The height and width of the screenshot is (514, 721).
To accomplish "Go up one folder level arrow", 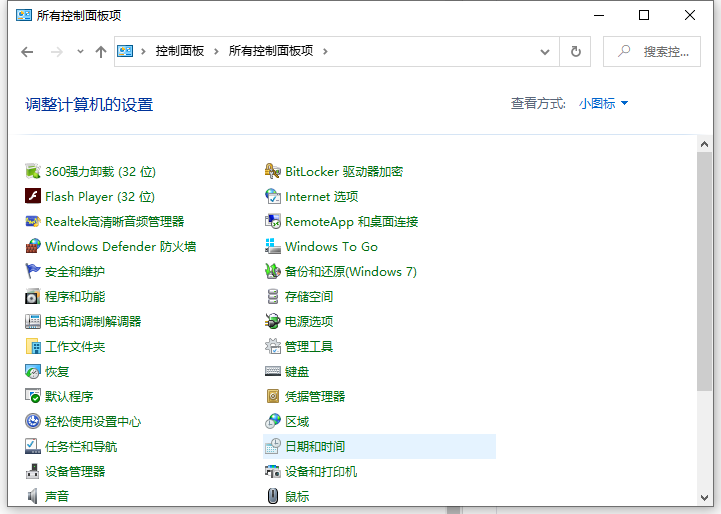I will (100, 52).
